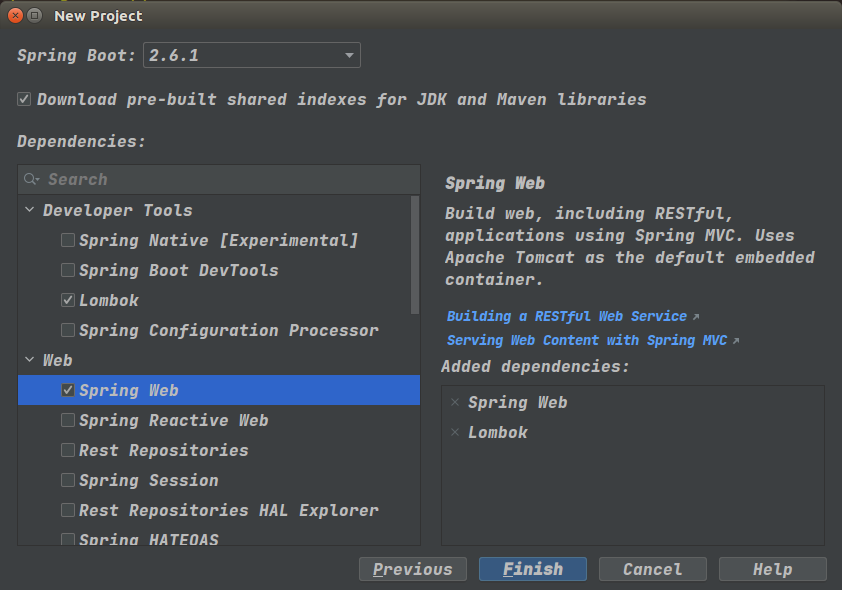Collapse the Web group
842x590 pixels.
tap(30, 360)
